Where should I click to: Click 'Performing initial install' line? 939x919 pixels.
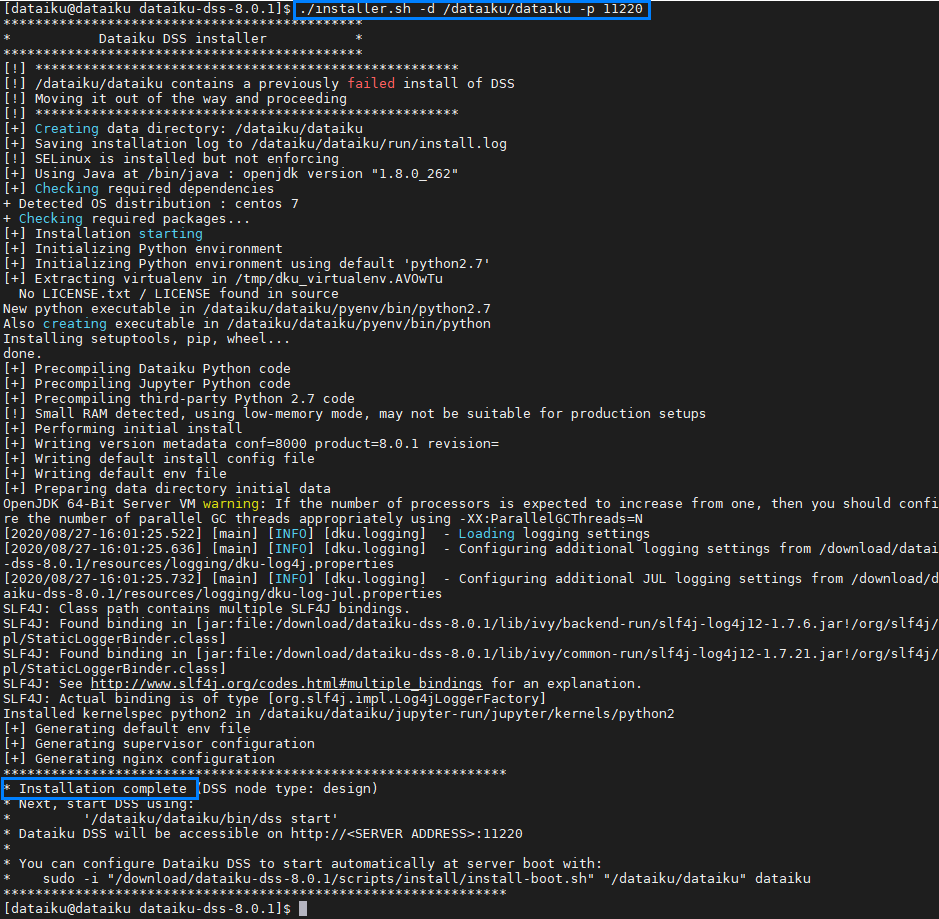click(x=123, y=428)
